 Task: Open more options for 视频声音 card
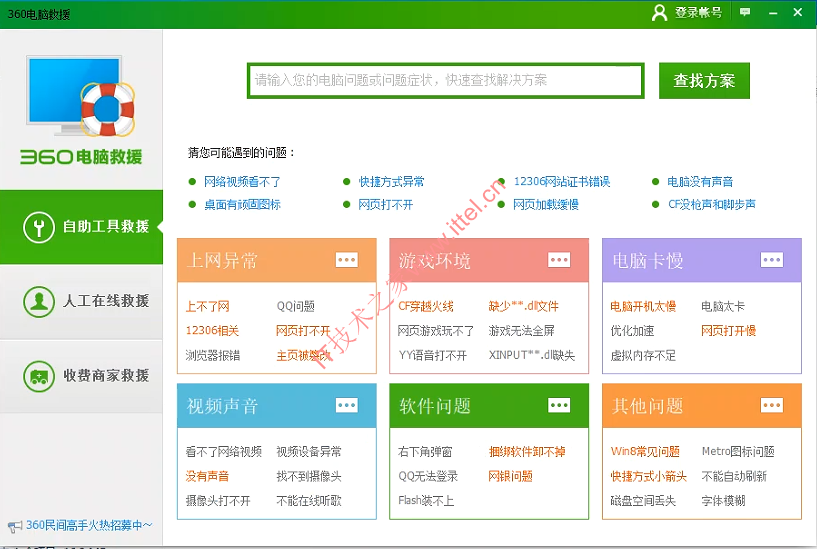(346, 405)
